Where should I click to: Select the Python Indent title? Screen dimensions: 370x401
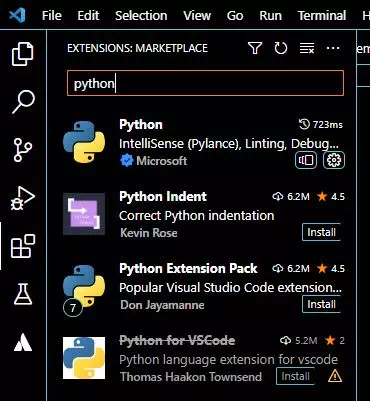click(163, 196)
